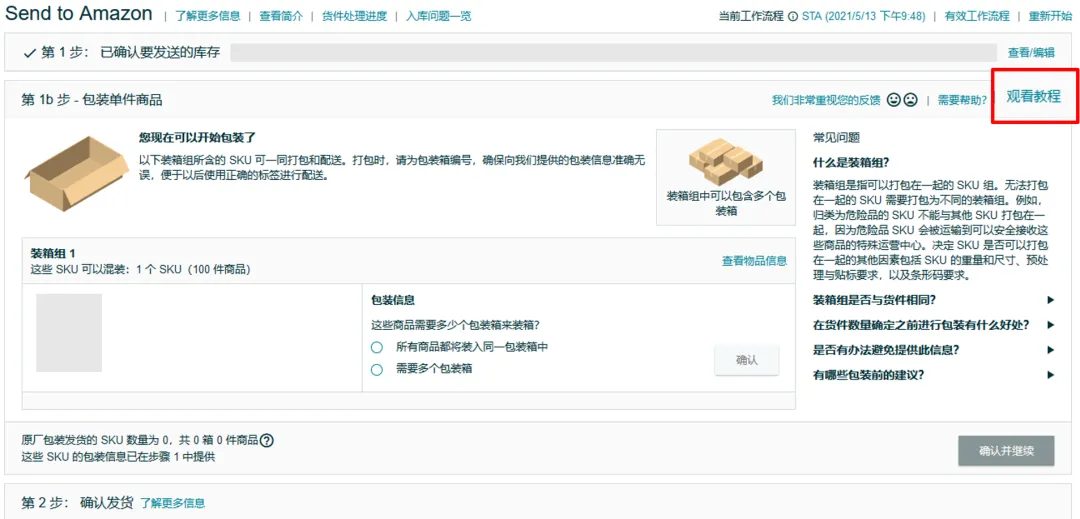Screen dimensions: 1080x519
Task: Click the 确认并继续 button
Action: pos(1006,451)
